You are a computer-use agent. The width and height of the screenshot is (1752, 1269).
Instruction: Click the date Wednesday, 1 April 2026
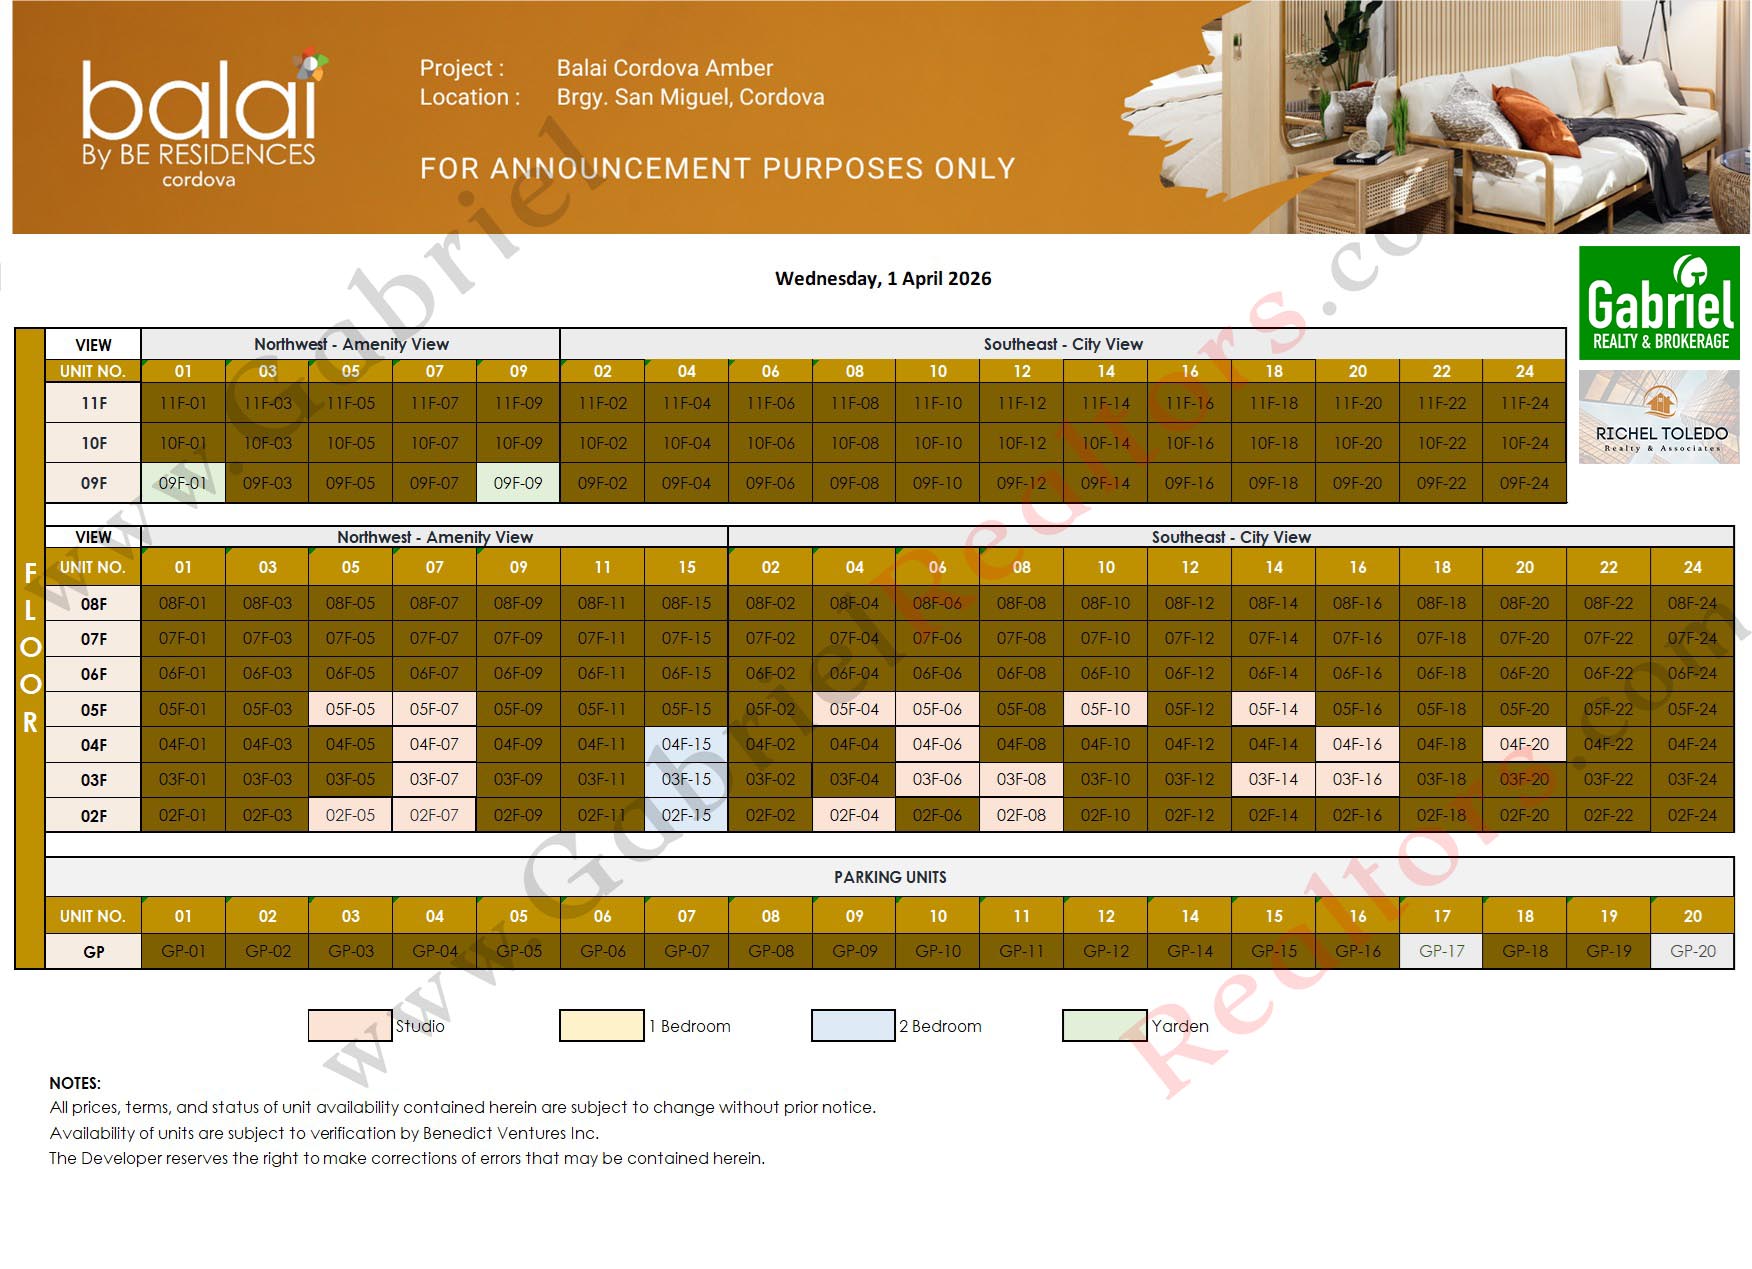pyautogui.click(x=884, y=279)
